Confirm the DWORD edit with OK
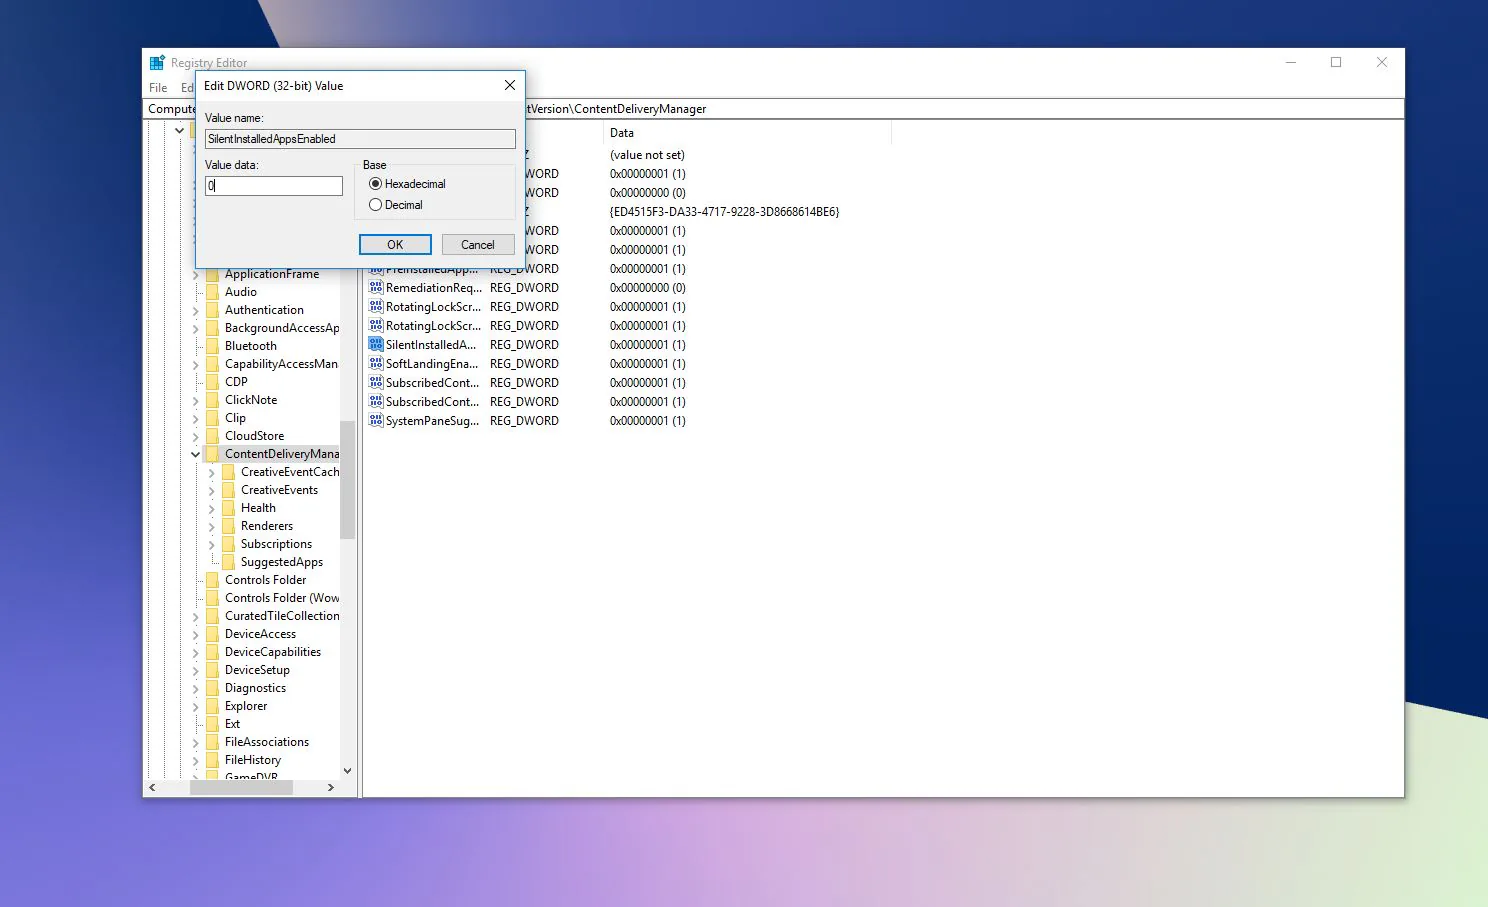 tap(395, 245)
